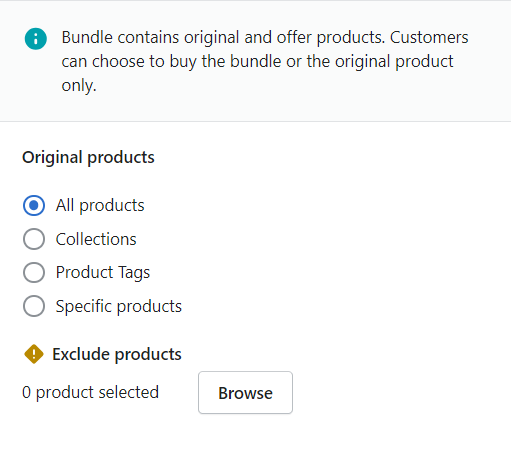
Task: Click the "All products" label text
Action: point(100,205)
